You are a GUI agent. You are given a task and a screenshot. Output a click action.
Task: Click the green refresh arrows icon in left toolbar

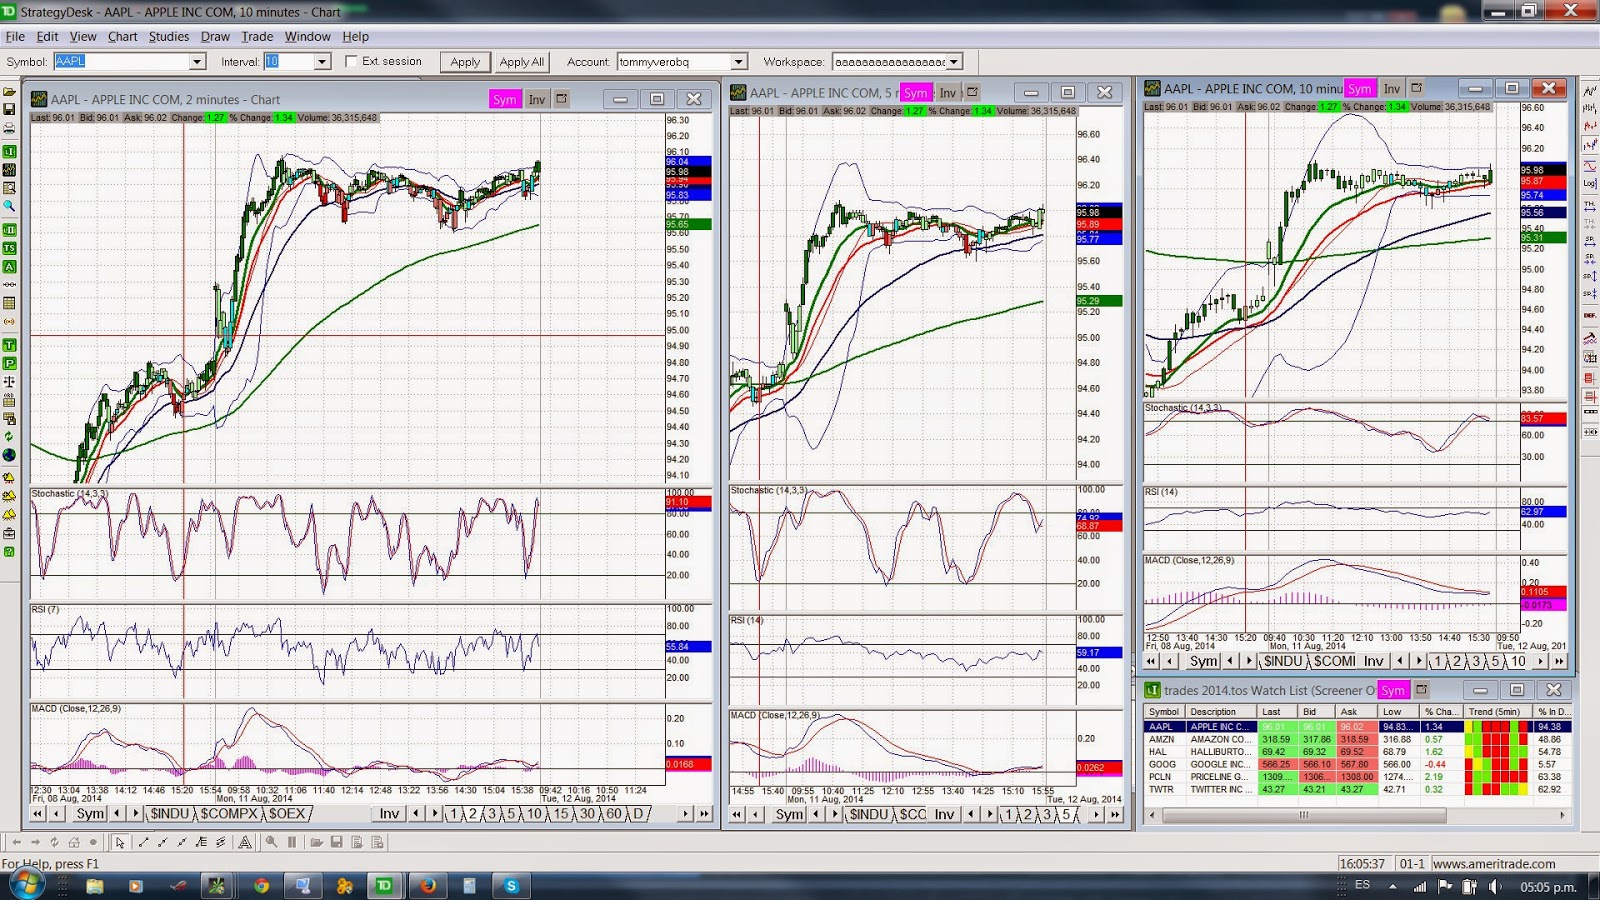9,437
